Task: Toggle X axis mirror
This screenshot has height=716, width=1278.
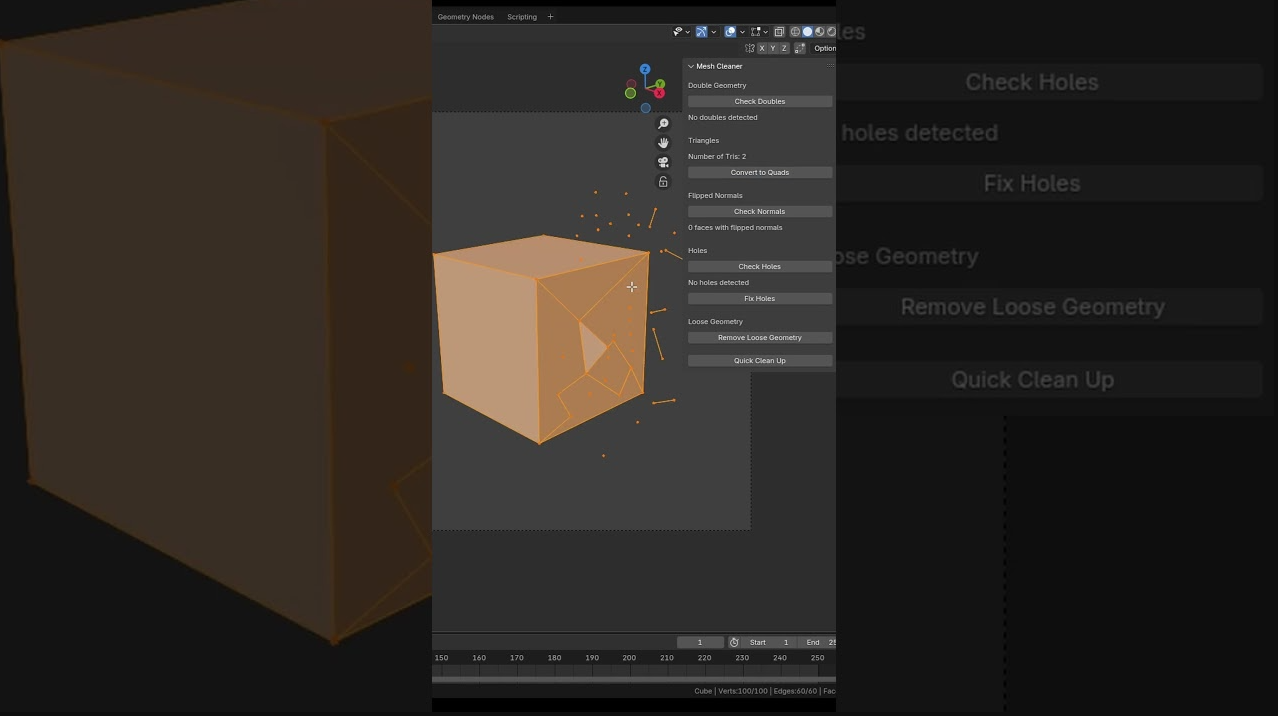Action: click(x=762, y=48)
